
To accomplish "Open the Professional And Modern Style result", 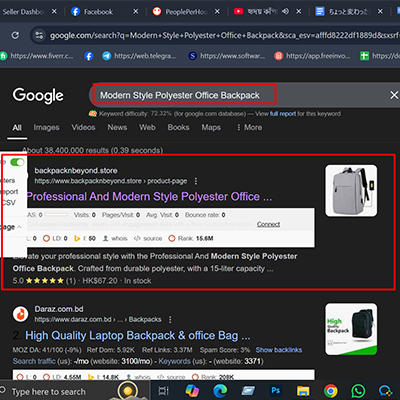I will point(149,196).
